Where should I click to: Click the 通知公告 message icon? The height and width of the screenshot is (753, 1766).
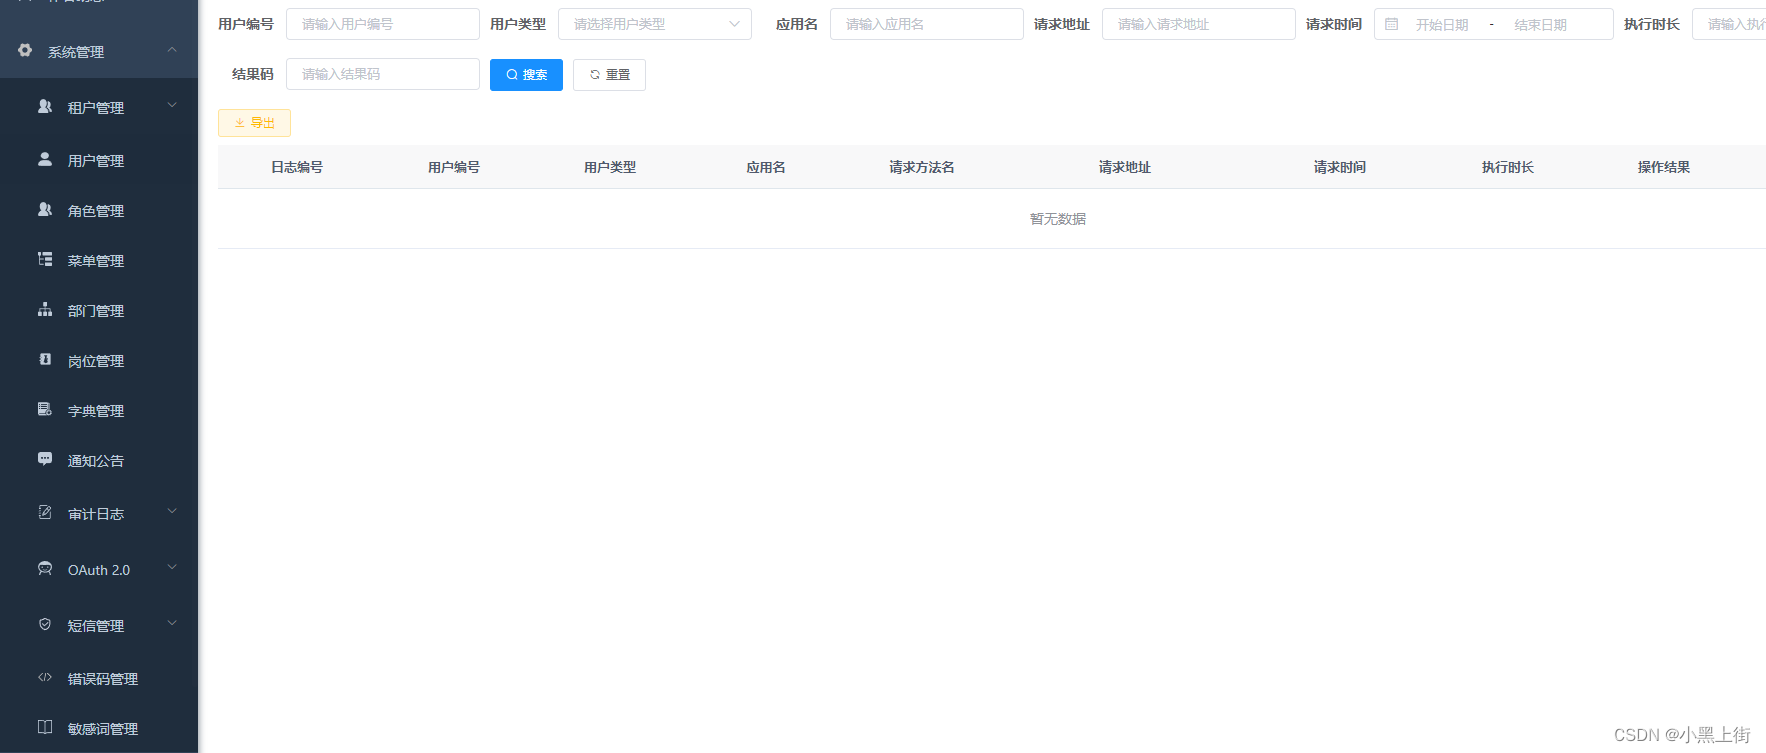point(45,459)
